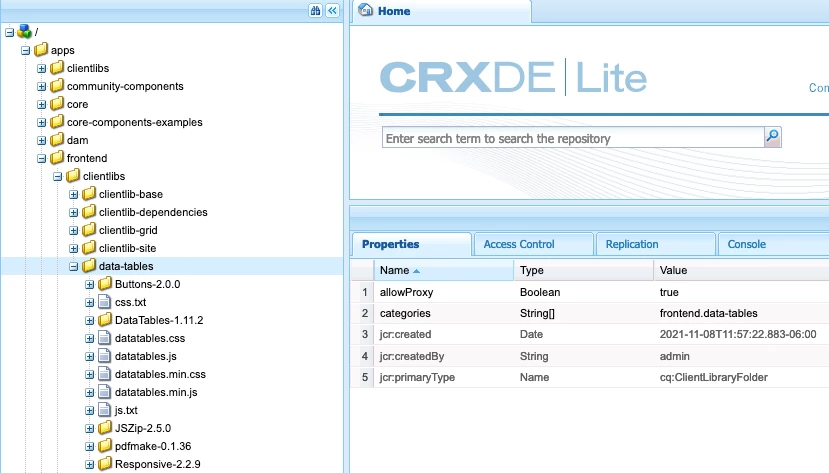The height and width of the screenshot is (473, 829).
Task: Click in the repository search field
Action: [573, 138]
